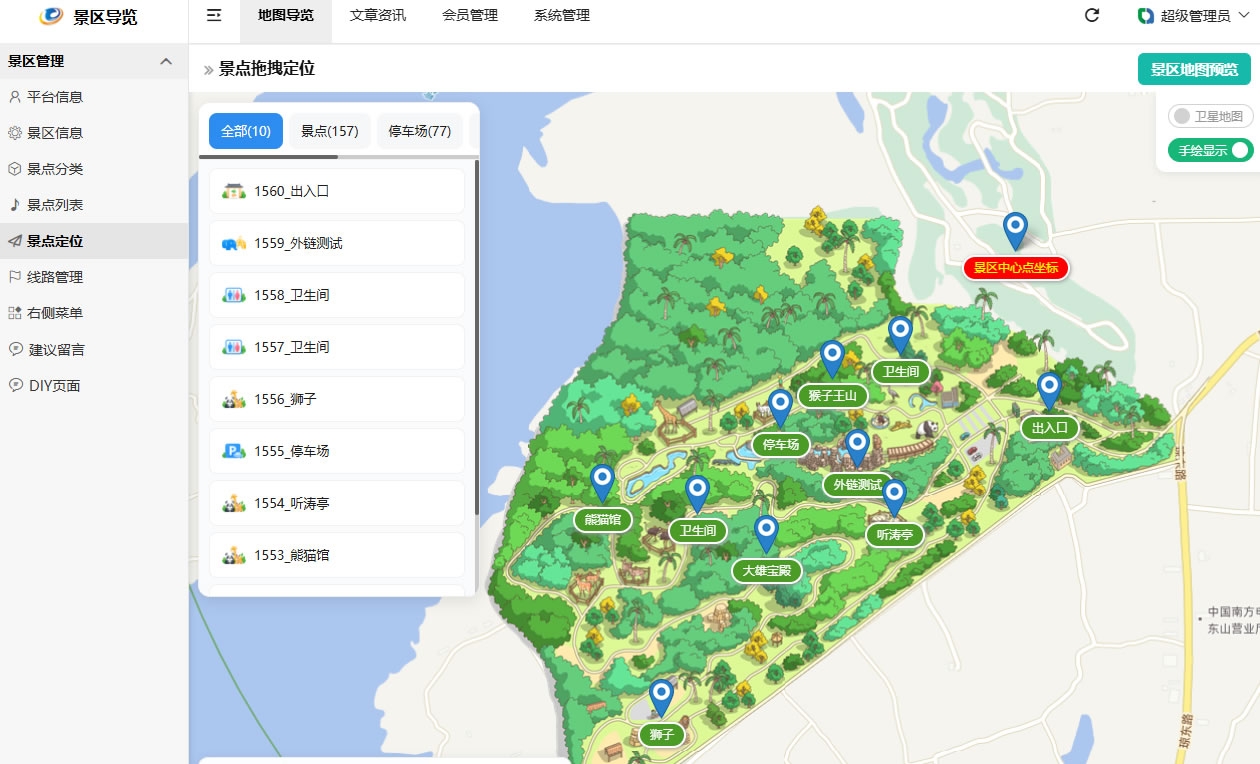This screenshot has height=764, width=1260.
Task: Click the 景区中心点坐标 red label
Action: coord(1016,268)
